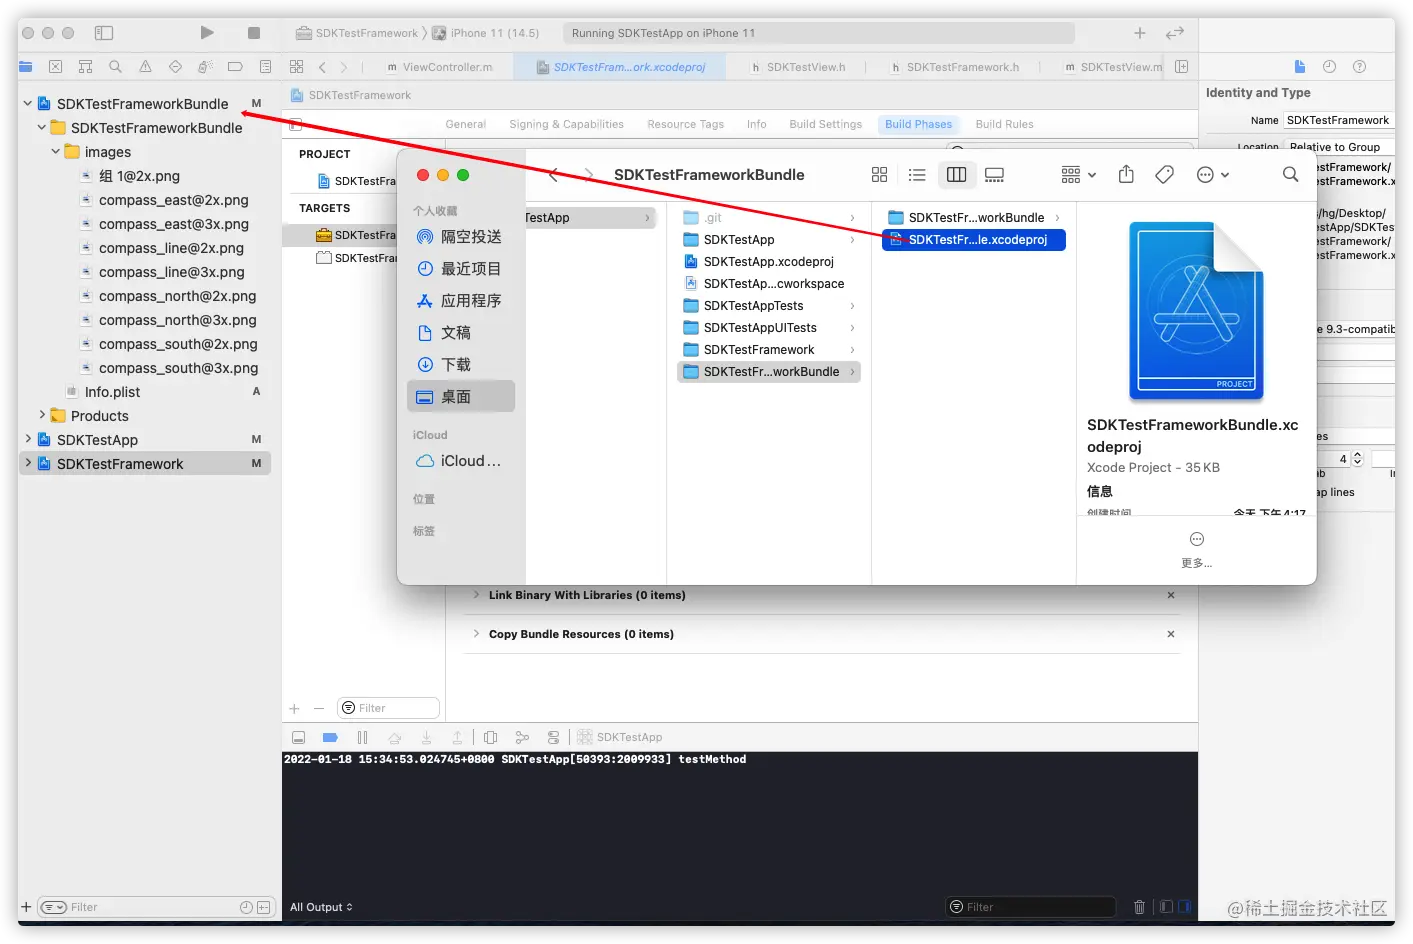This screenshot has height=944, width=1413.
Task: Open the Finder action menu
Action: click(1212, 175)
